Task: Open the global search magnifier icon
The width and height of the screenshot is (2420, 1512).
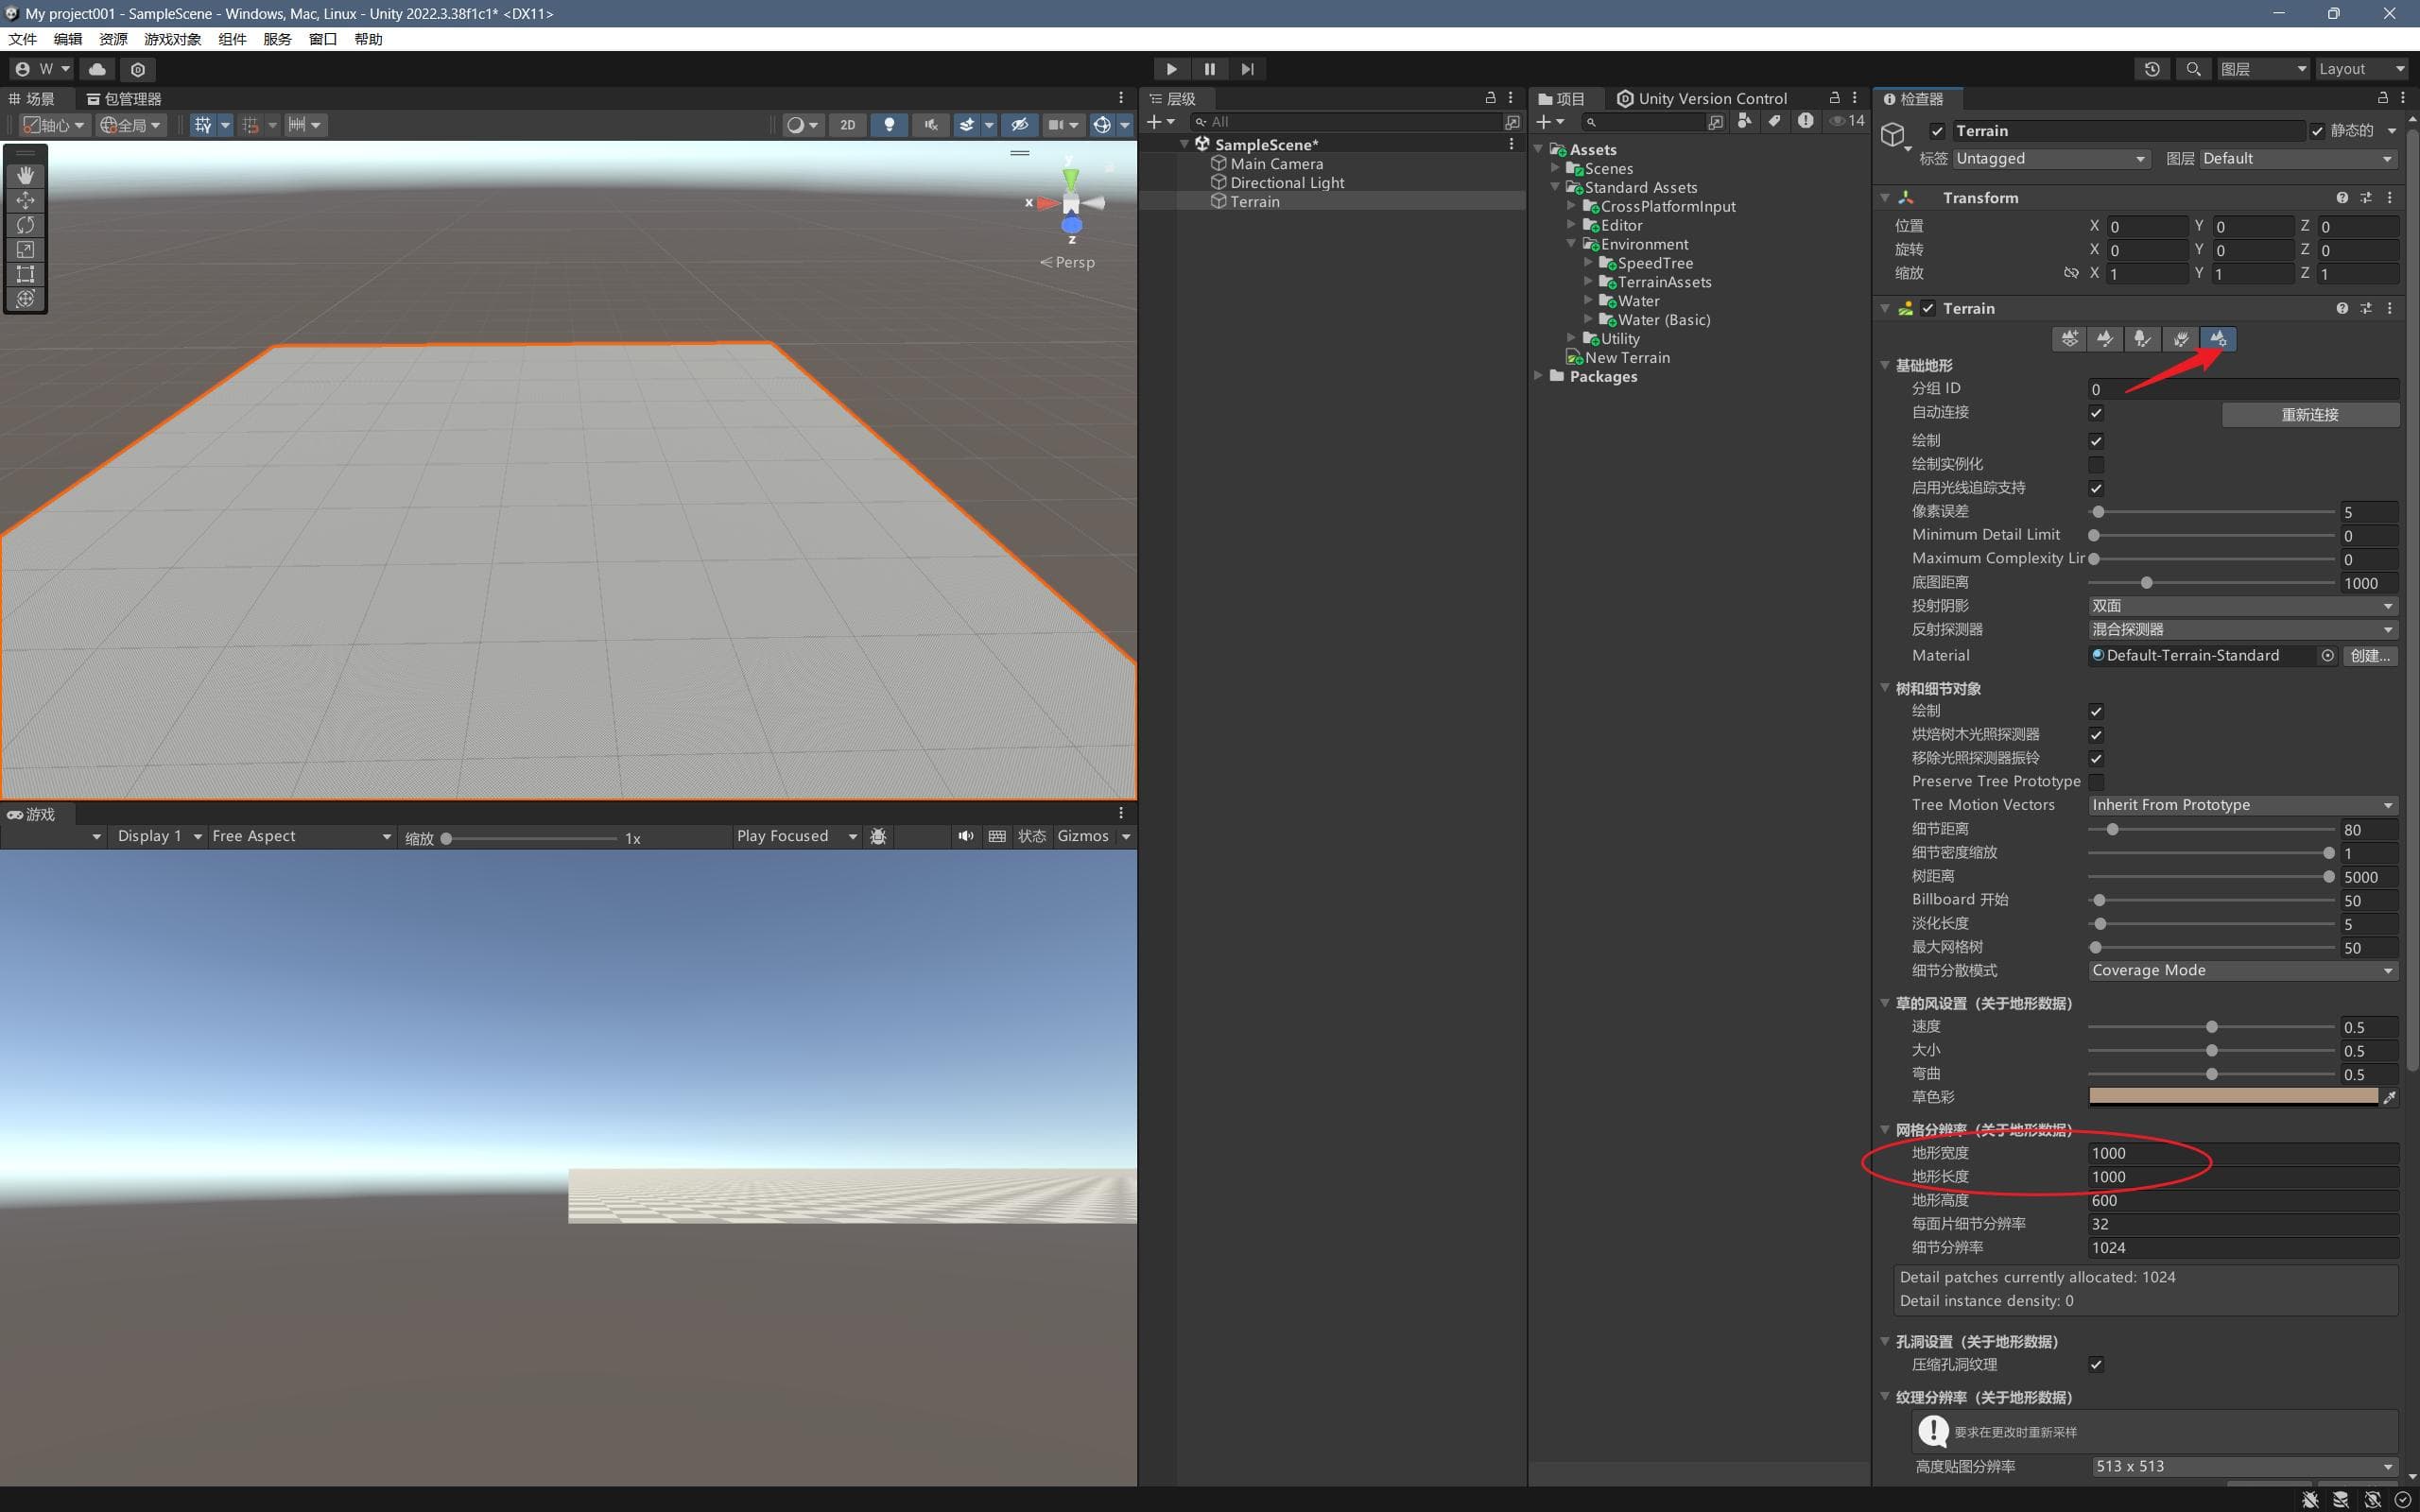Action: click(2193, 69)
